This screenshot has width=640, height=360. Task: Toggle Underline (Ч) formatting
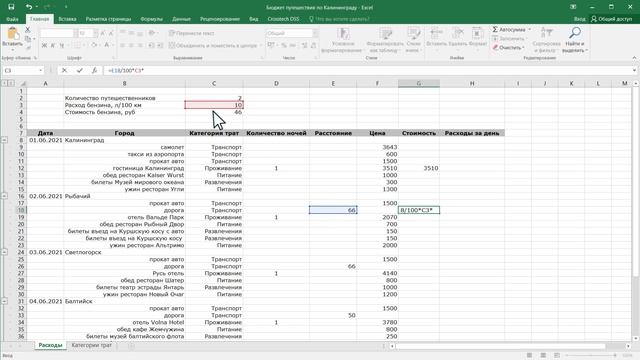pyautogui.click(x=62, y=45)
